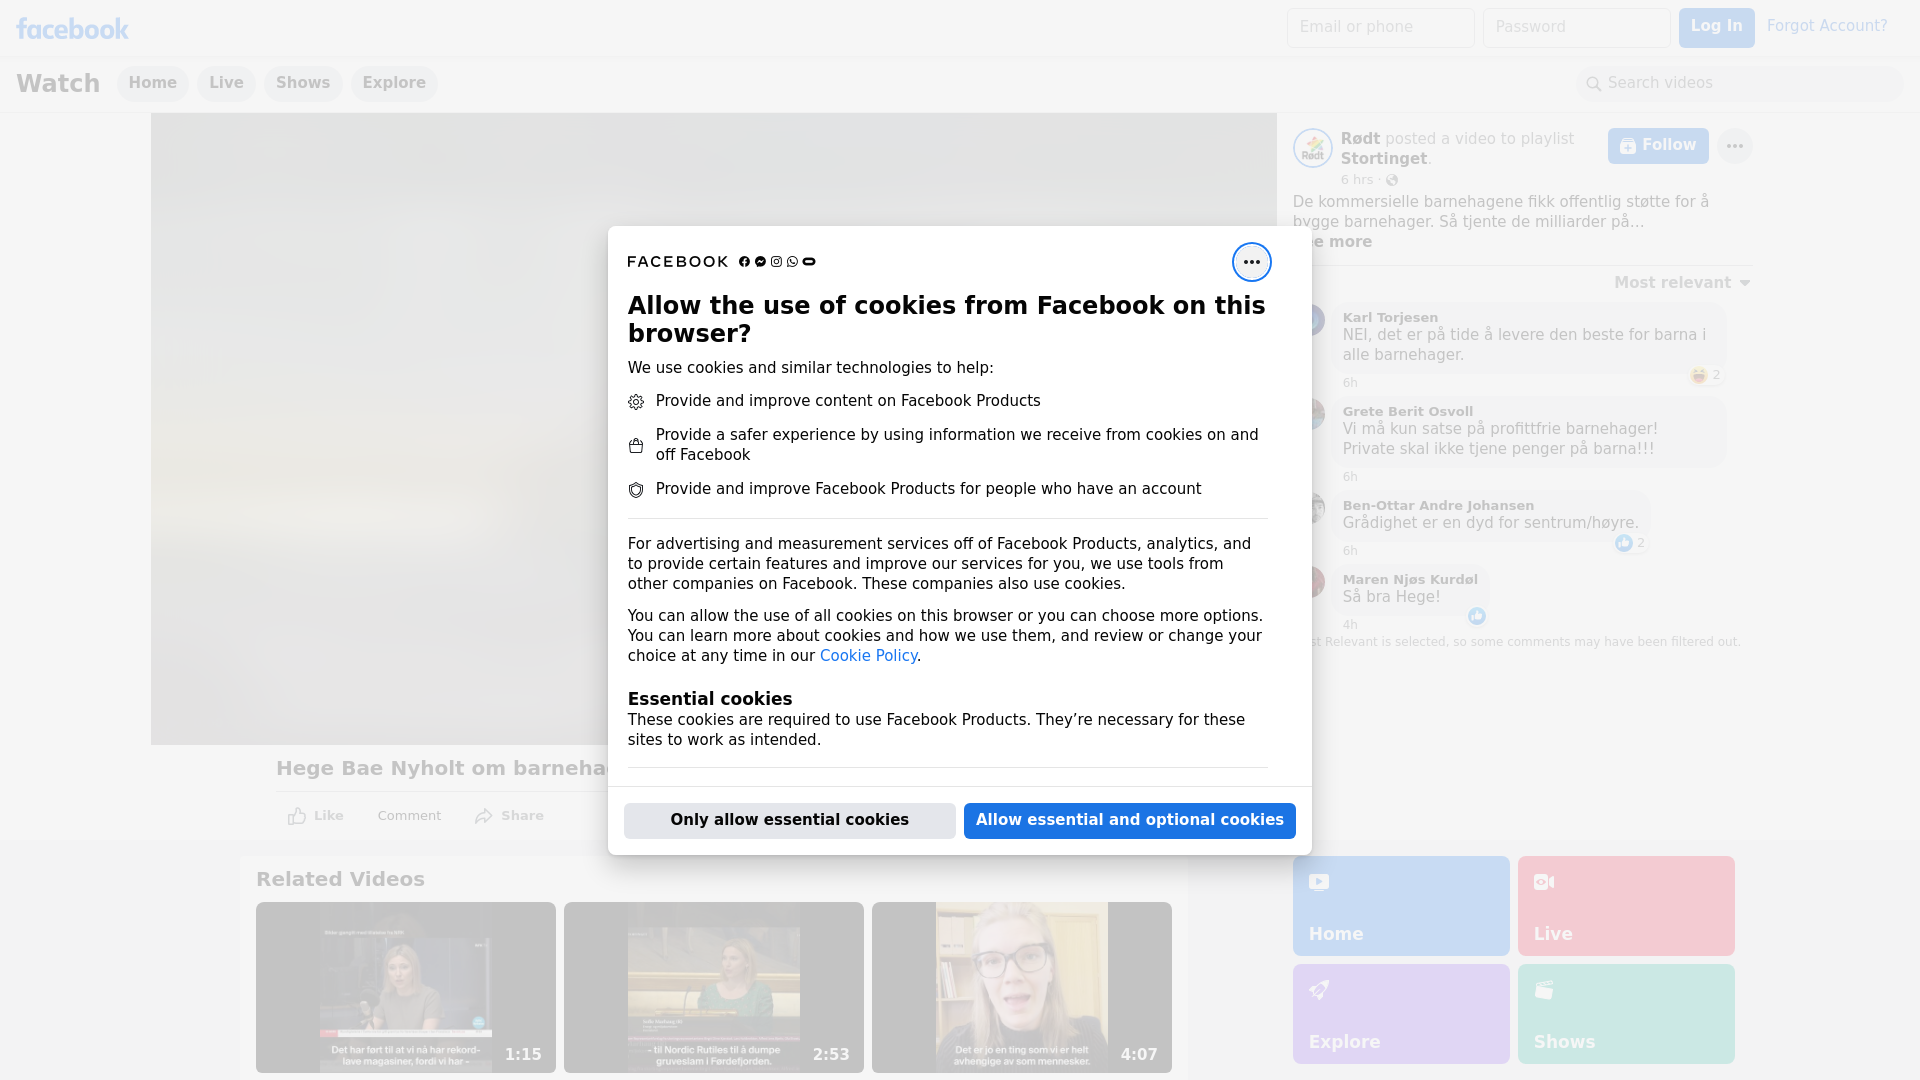Click the Share arrow icon

point(484,816)
